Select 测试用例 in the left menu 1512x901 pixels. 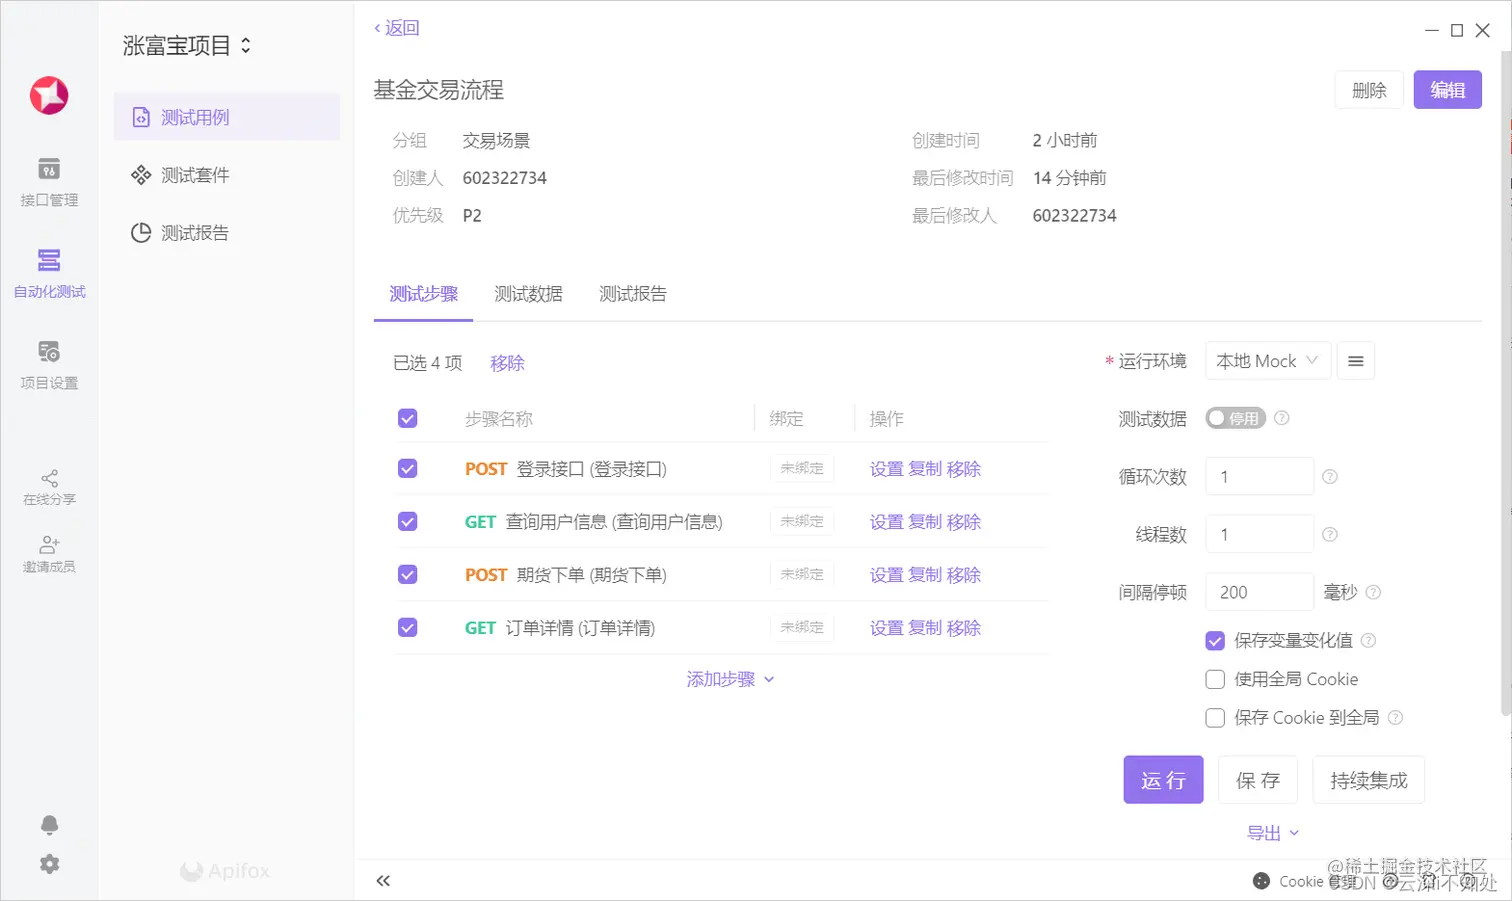tap(227, 117)
